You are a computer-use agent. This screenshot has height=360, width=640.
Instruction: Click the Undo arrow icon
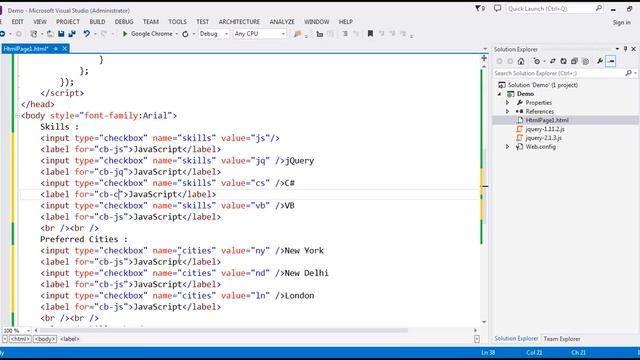87,34
